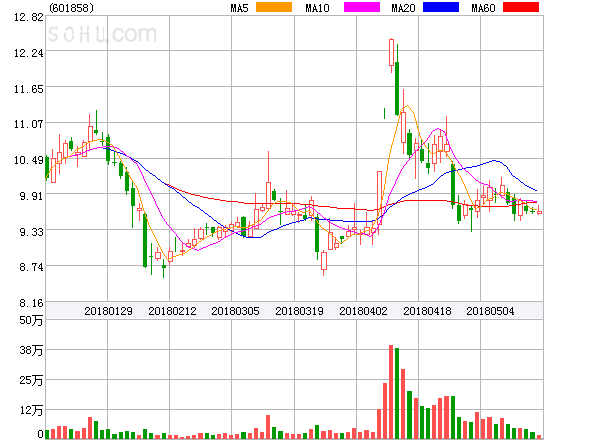Click the magenta MA10 legend swatch
600x440 pixels.
click(362, 7)
